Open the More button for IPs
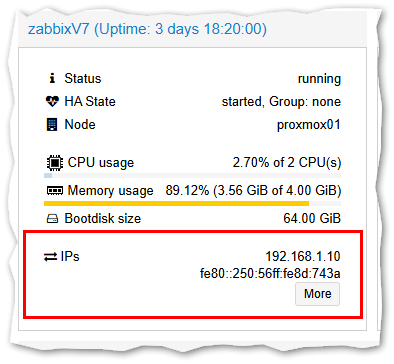The image size is (394, 364). coord(317,294)
